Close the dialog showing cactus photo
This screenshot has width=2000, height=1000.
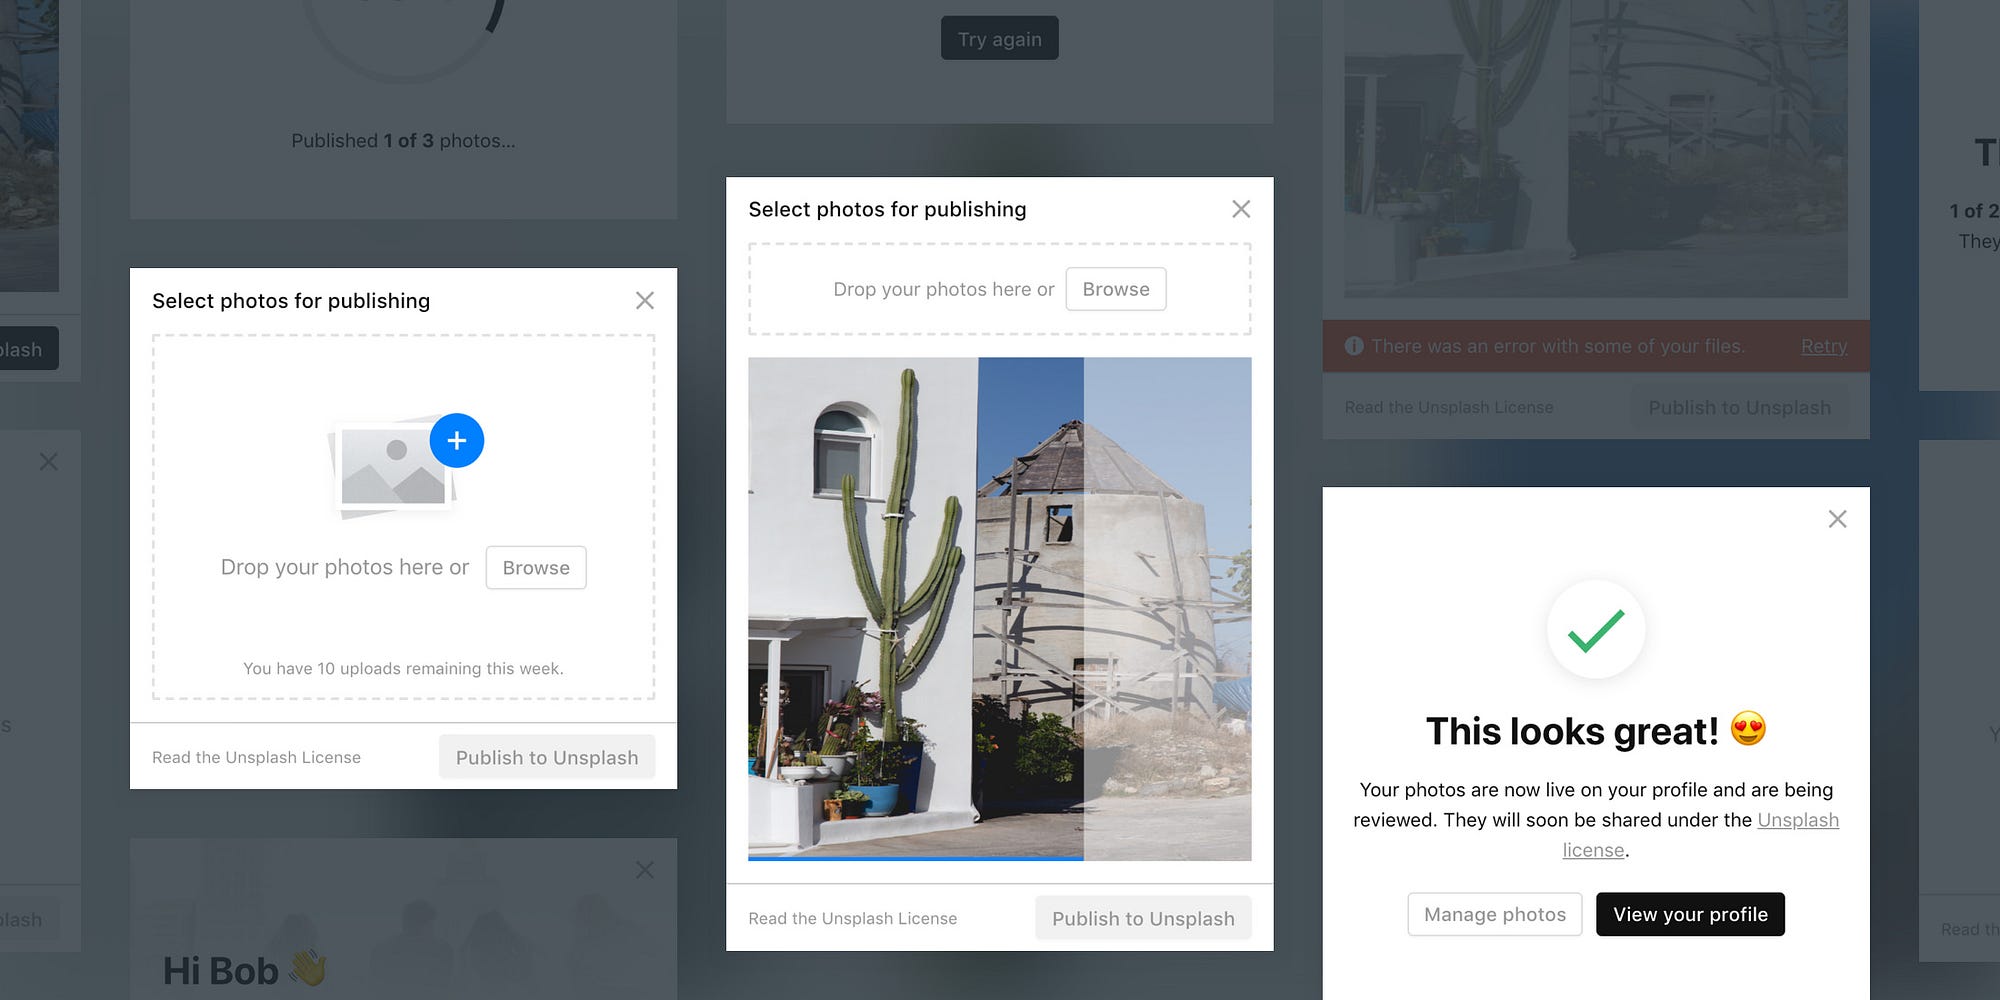(x=1241, y=209)
